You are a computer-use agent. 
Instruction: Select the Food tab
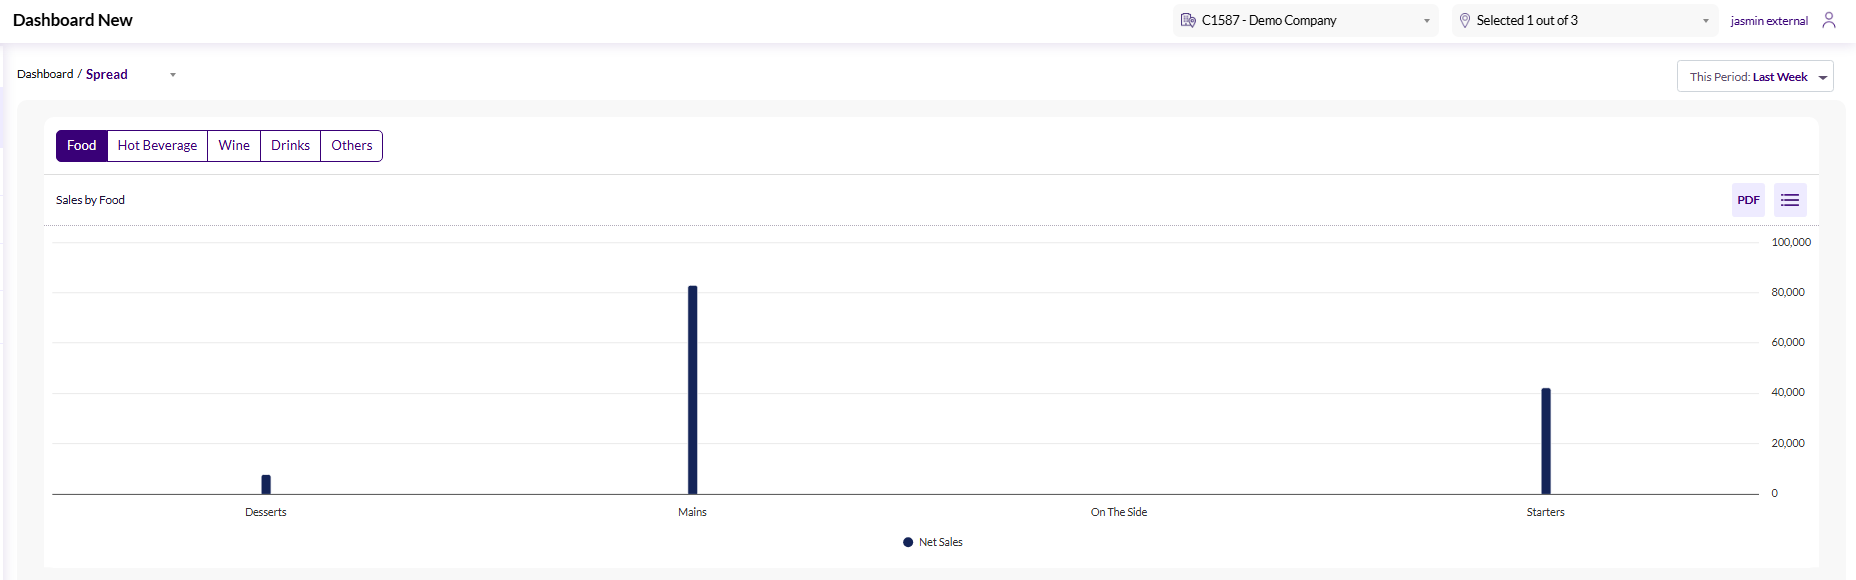(82, 146)
